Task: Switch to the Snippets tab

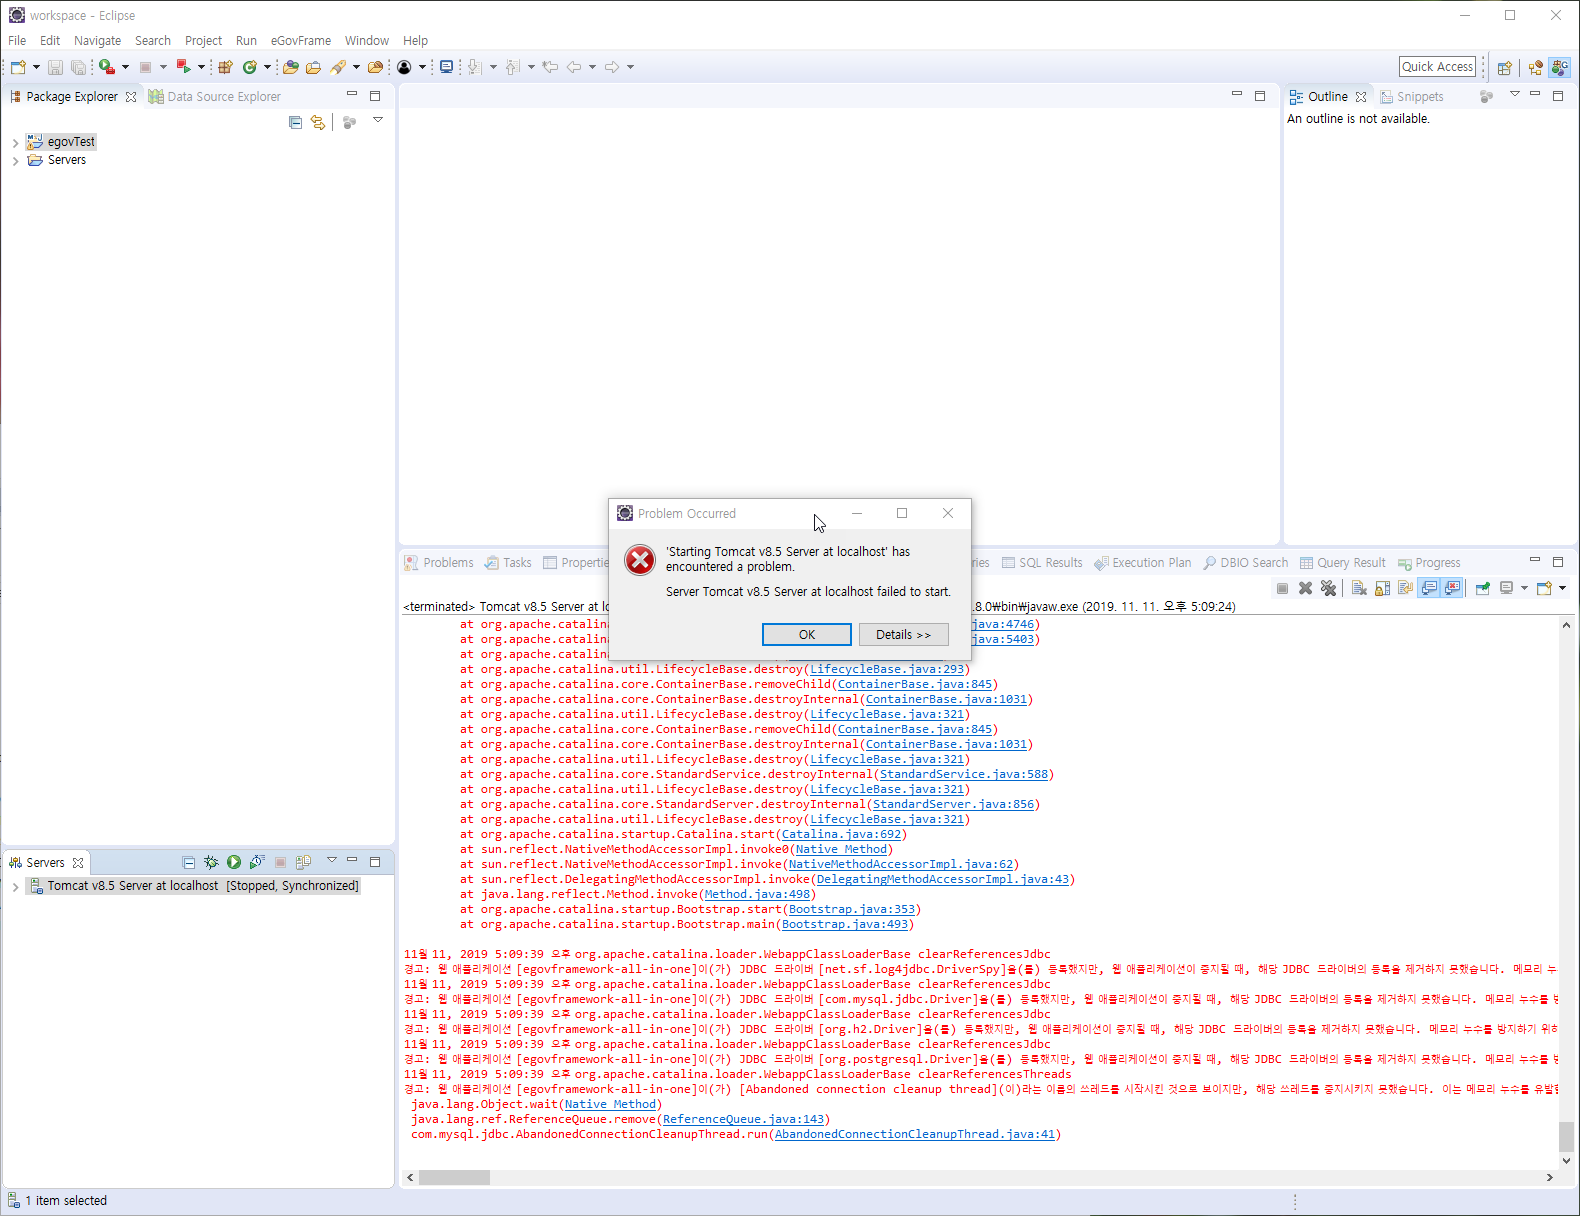Action: (1411, 97)
